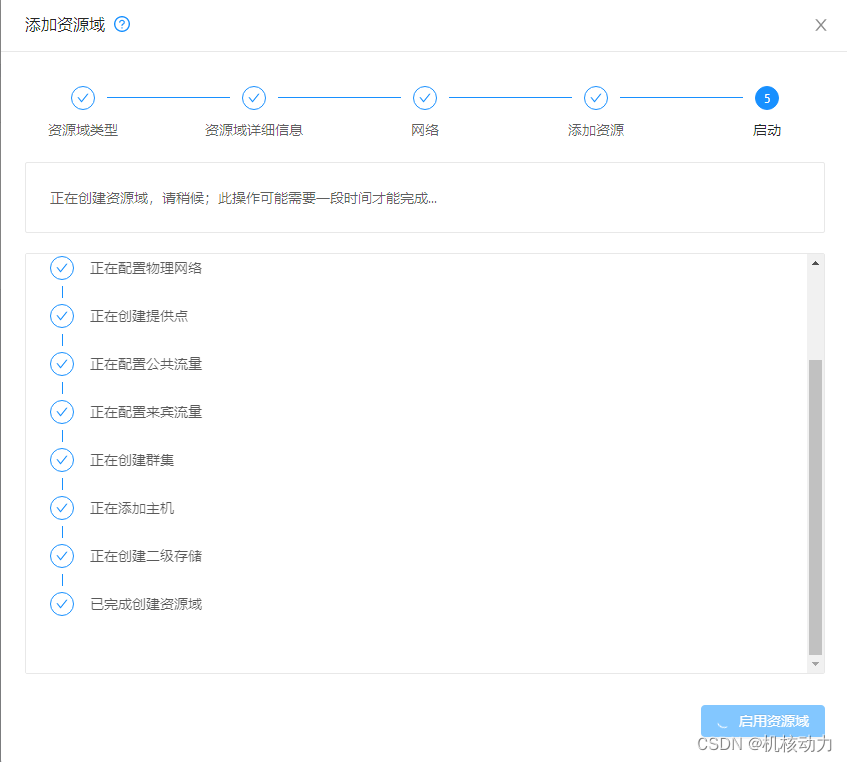847x762 pixels.
Task: Select the 启动 step label
Action: tap(767, 129)
